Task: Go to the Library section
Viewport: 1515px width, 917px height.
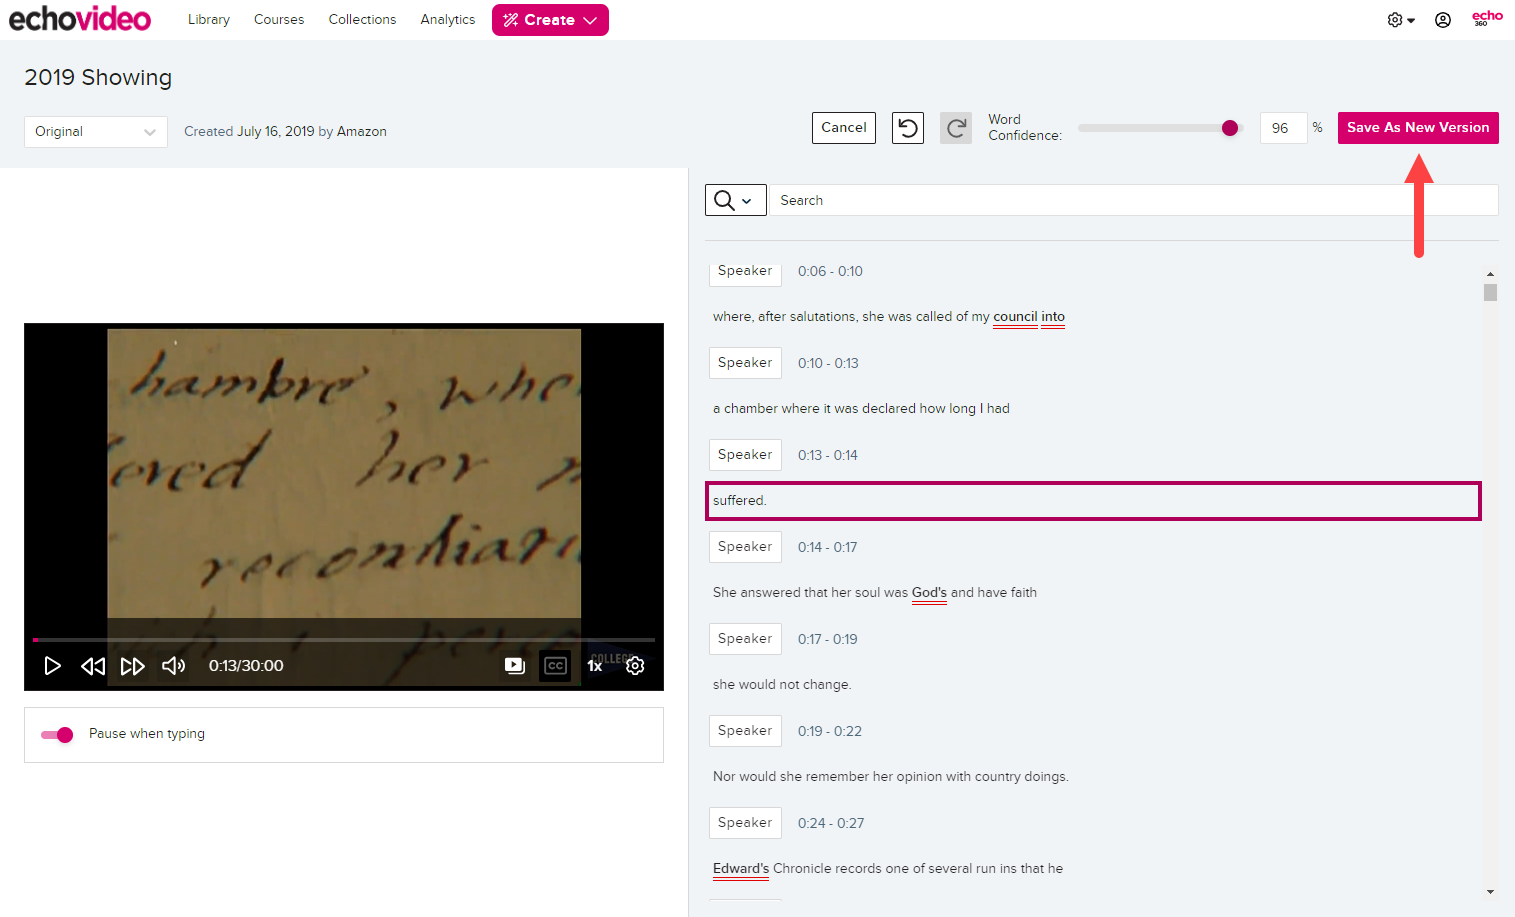Action: (x=208, y=19)
